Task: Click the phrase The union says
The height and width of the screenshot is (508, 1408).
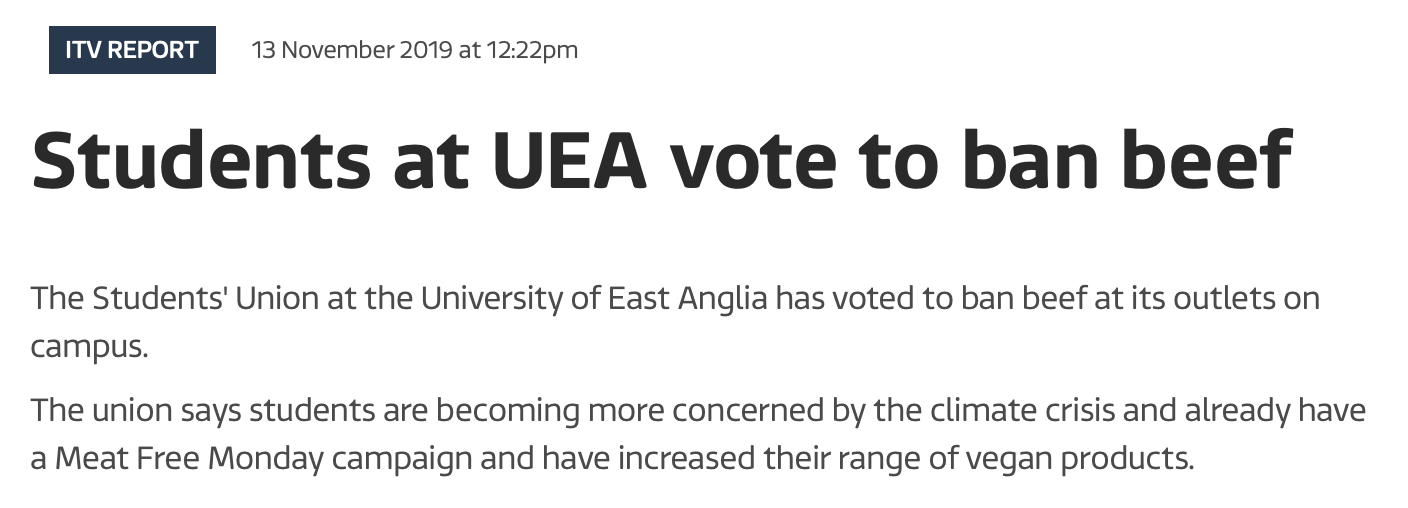Action: [x=134, y=410]
